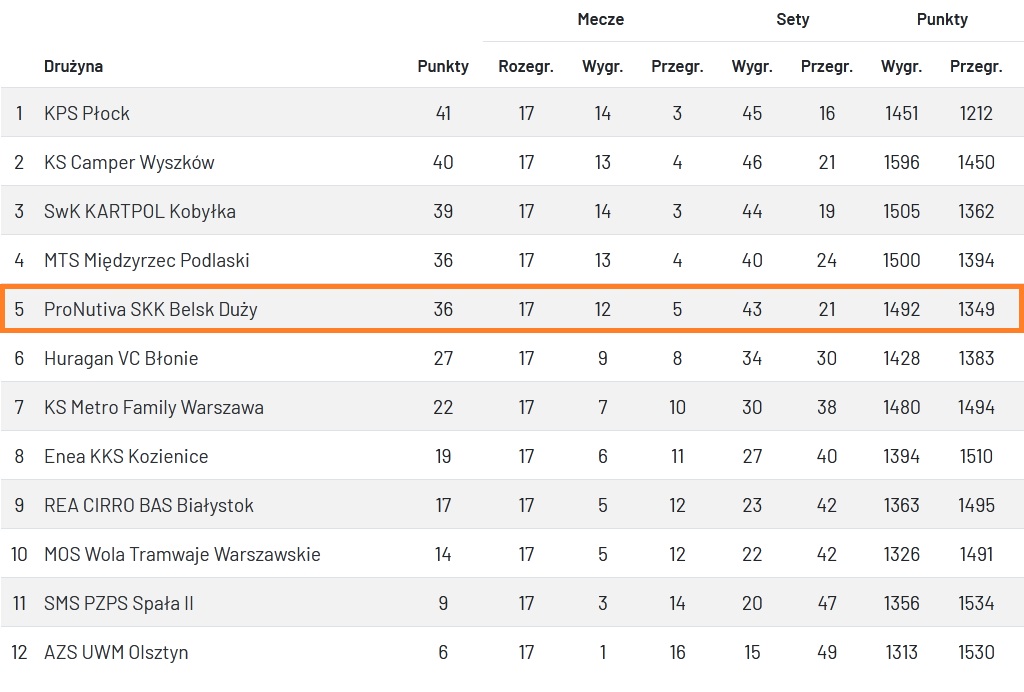Select MOS Wola Tramwaje Warszawskie team
Image resolution: width=1024 pixels, height=692 pixels.
[182, 554]
